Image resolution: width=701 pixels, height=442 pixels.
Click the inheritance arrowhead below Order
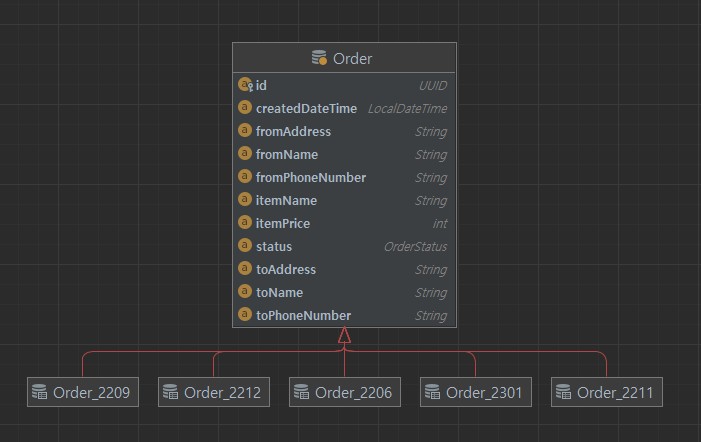tap(344, 336)
